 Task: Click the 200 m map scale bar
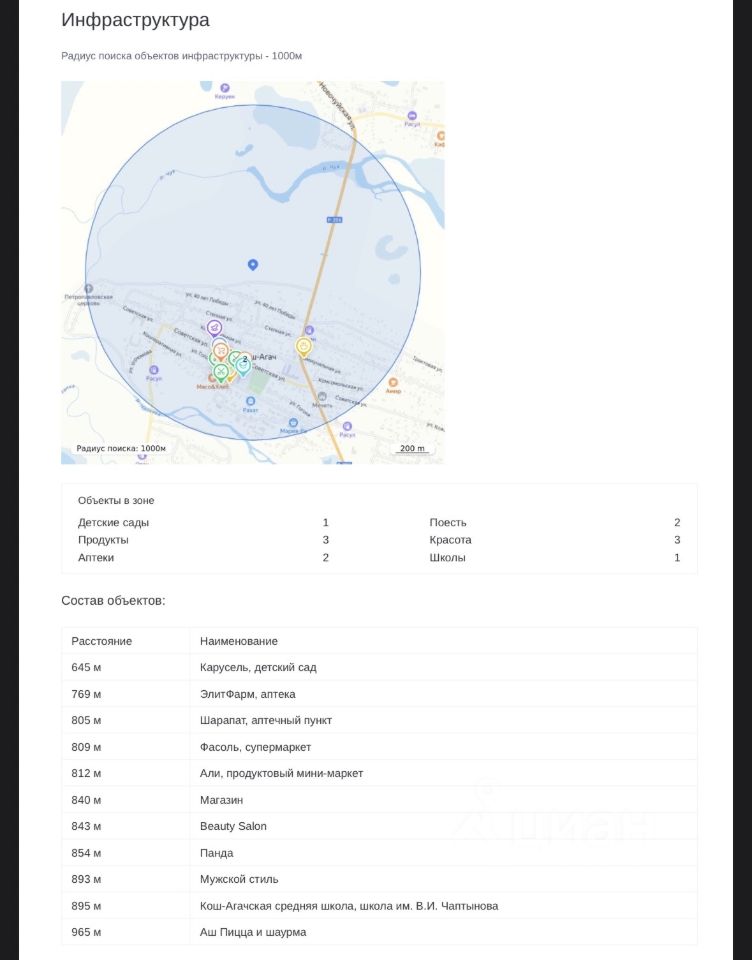click(412, 449)
